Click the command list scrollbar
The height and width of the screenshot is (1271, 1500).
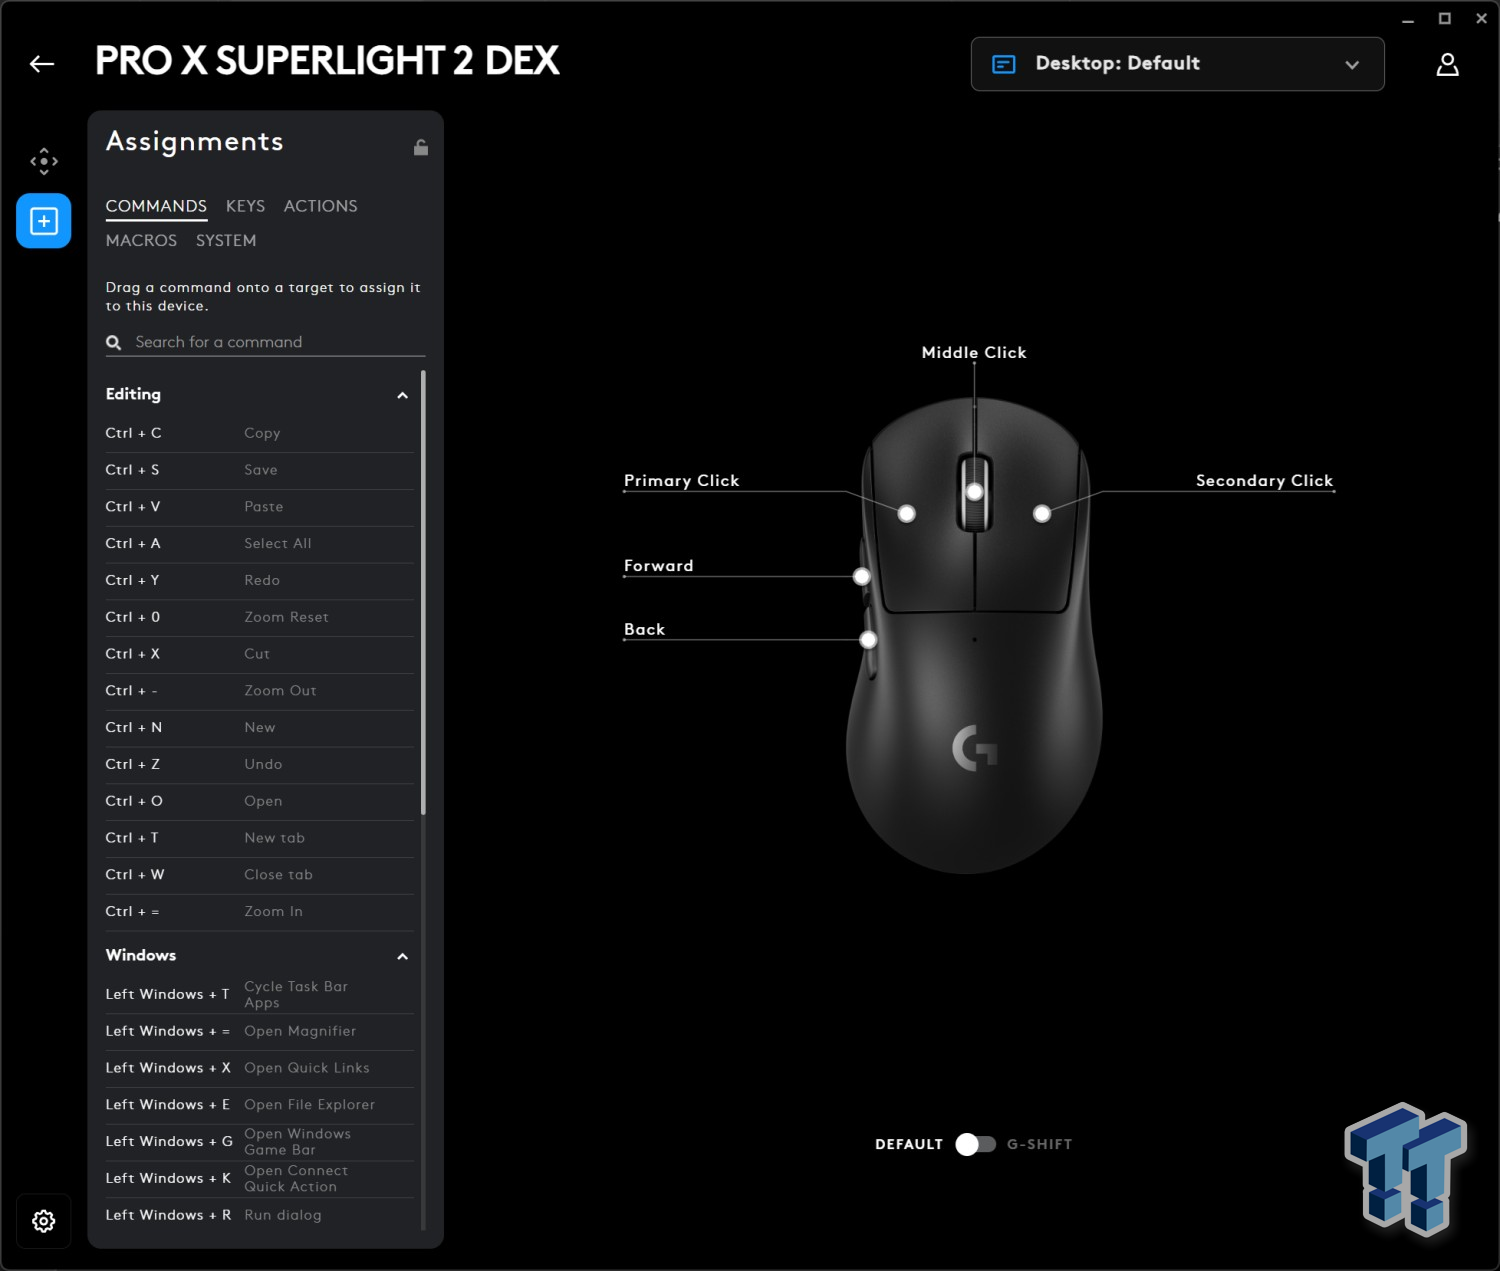[423, 600]
